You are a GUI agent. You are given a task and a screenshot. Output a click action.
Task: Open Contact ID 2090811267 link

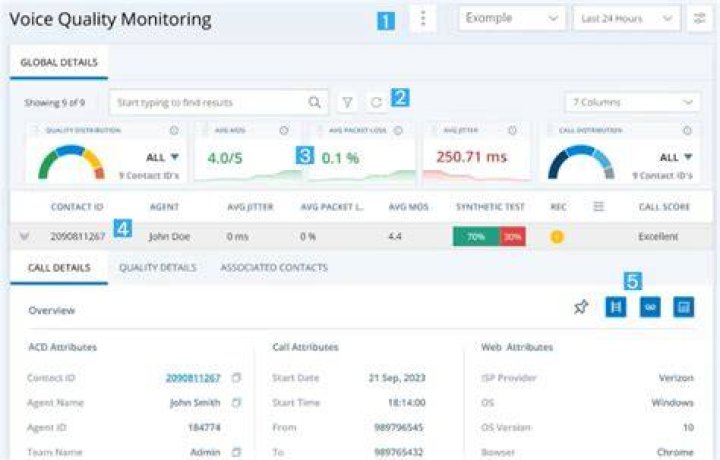193,378
